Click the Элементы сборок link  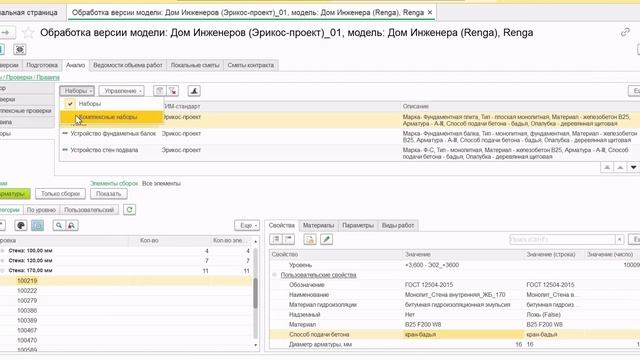tap(114, 184)
